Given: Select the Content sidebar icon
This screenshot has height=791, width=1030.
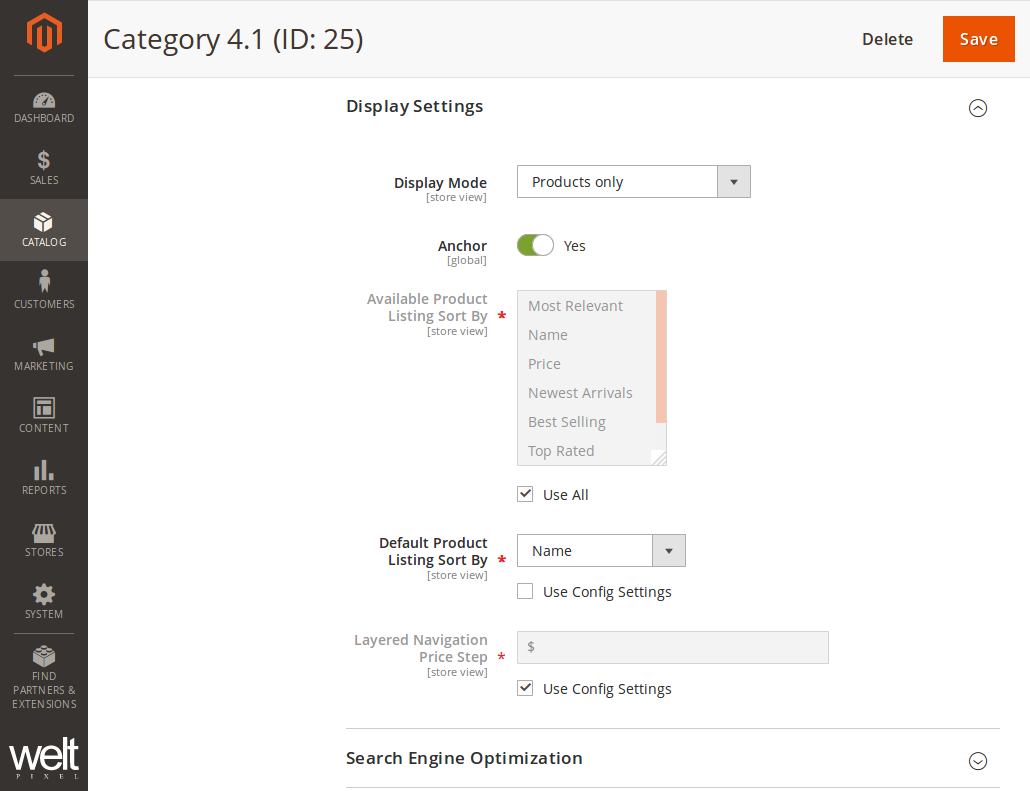Looking at the screenshot, I should tap(44, 416).
